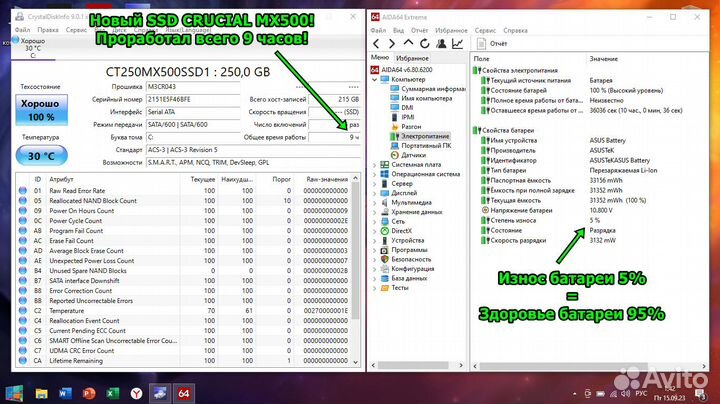
Task: Select the Хорошо 30 °C C: disk tab
Action: tap(33, 48)
